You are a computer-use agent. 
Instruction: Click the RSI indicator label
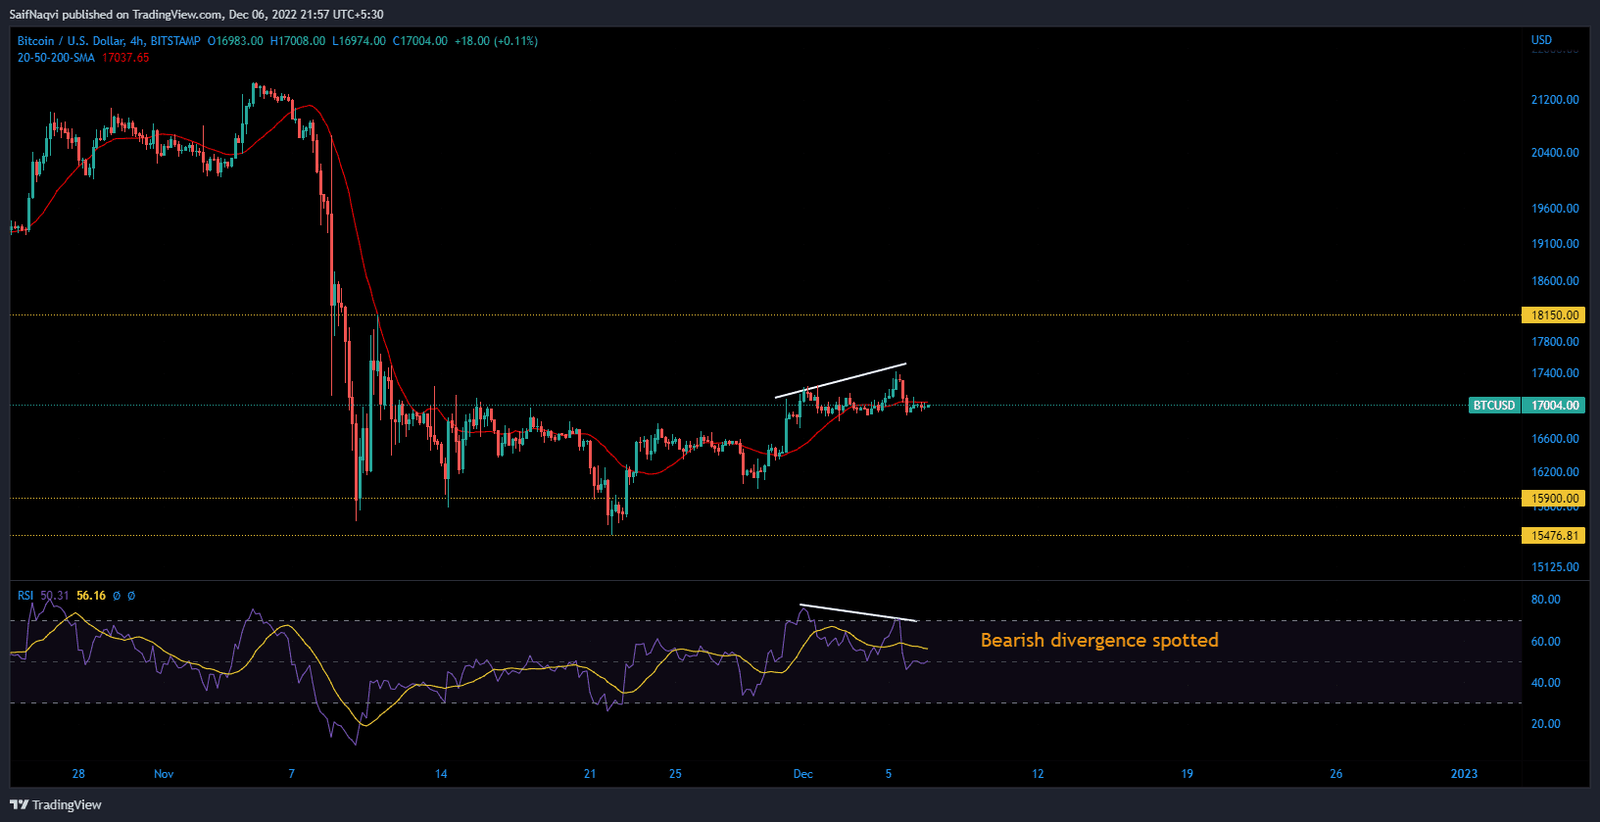25,596
